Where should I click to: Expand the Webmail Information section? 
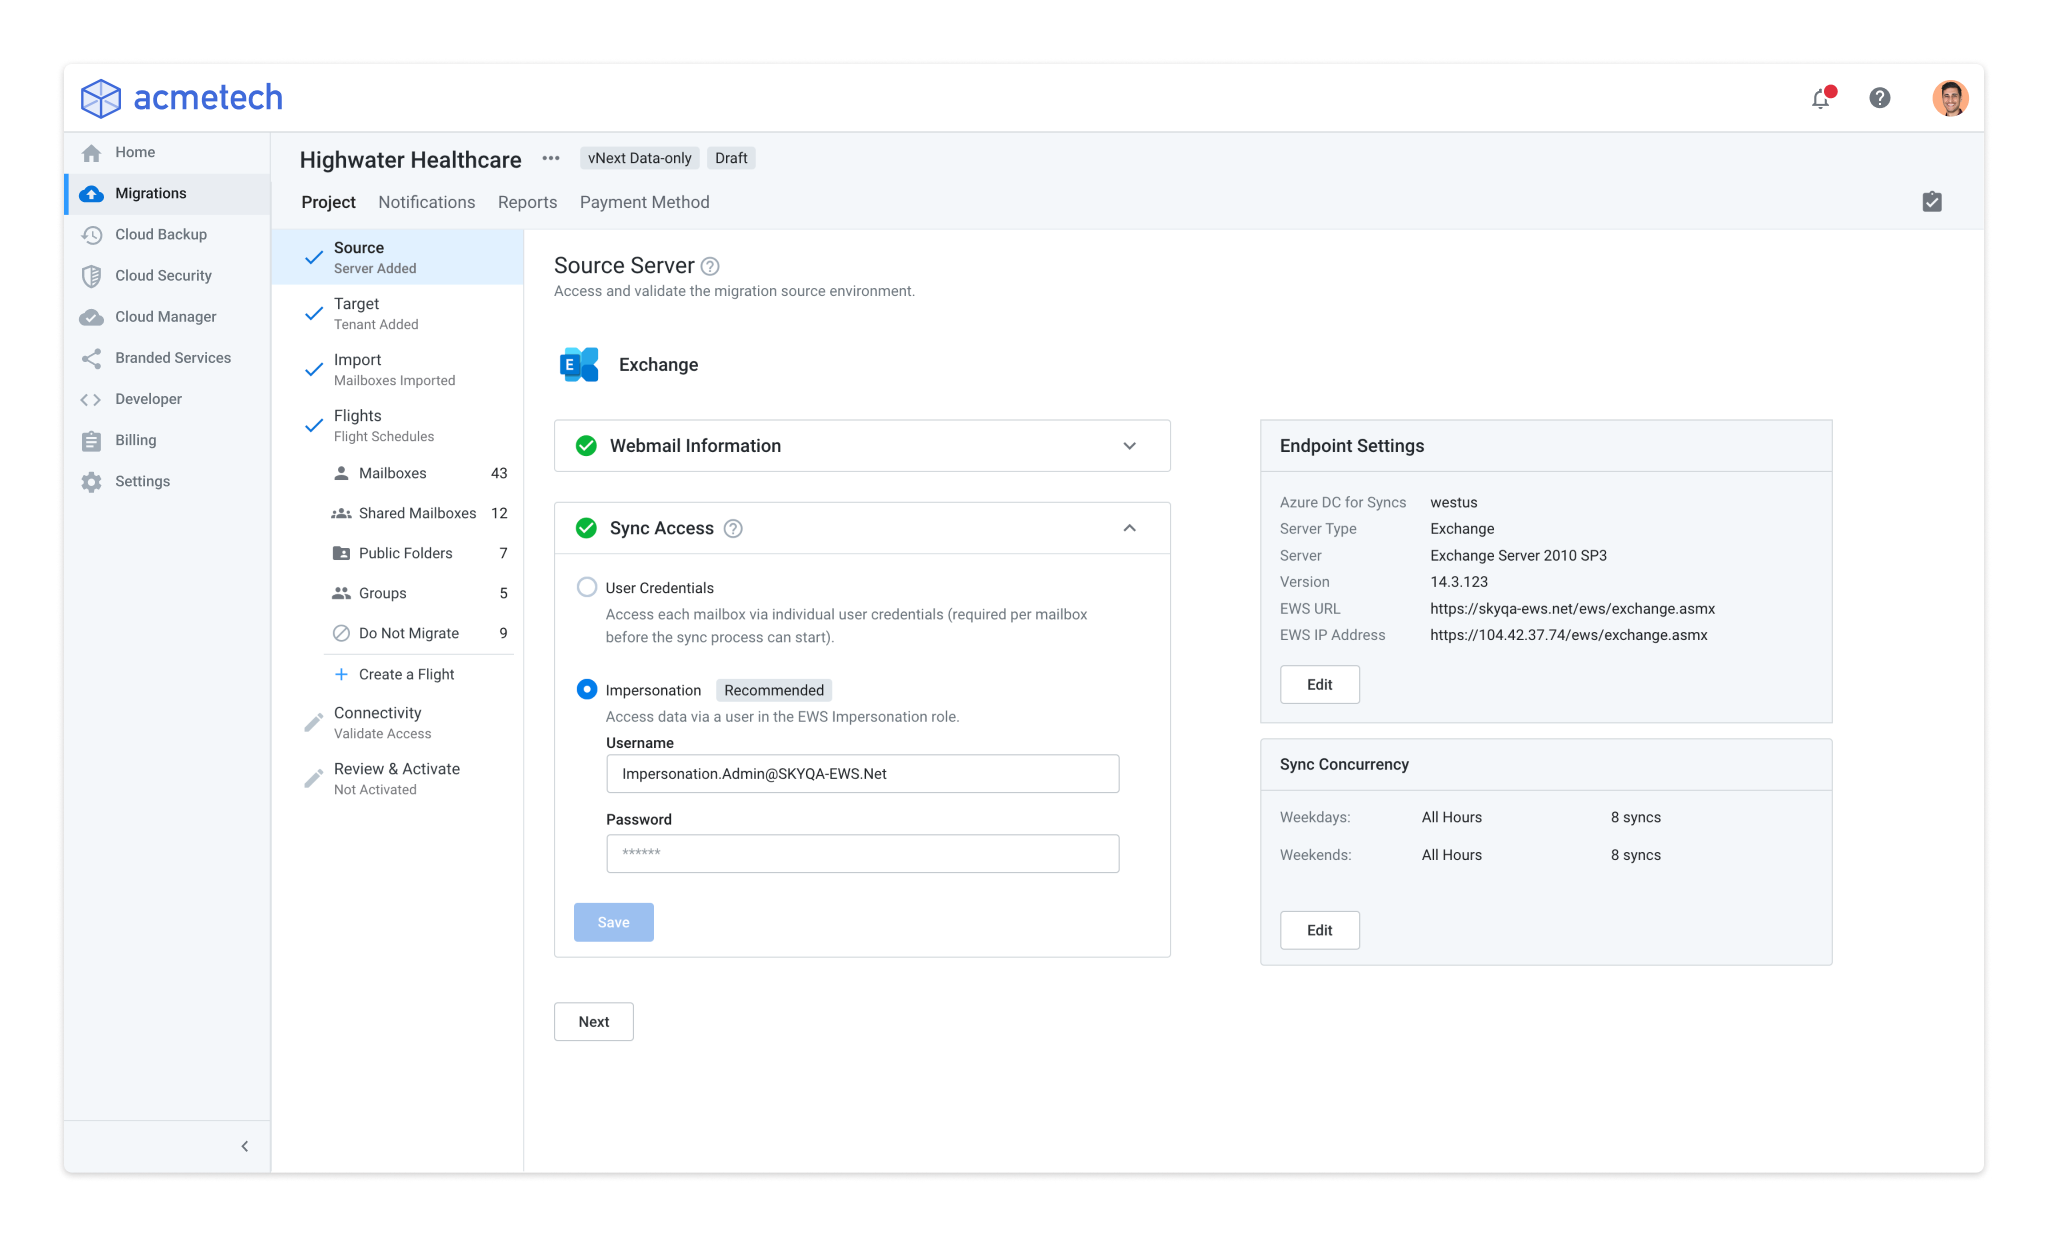1129,446
